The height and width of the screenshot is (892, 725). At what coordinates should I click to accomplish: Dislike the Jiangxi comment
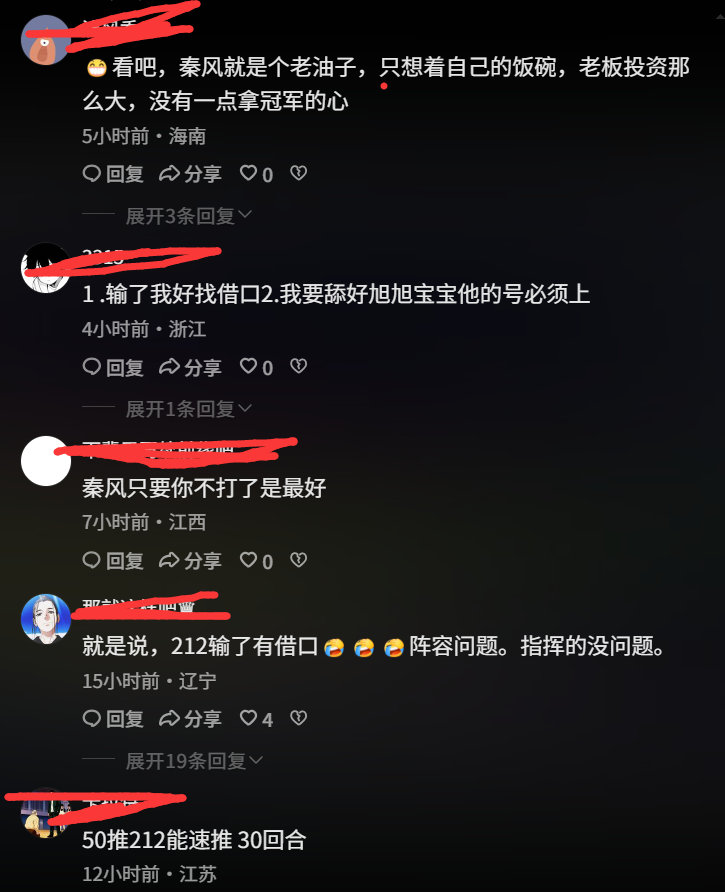tap(298, 560)
